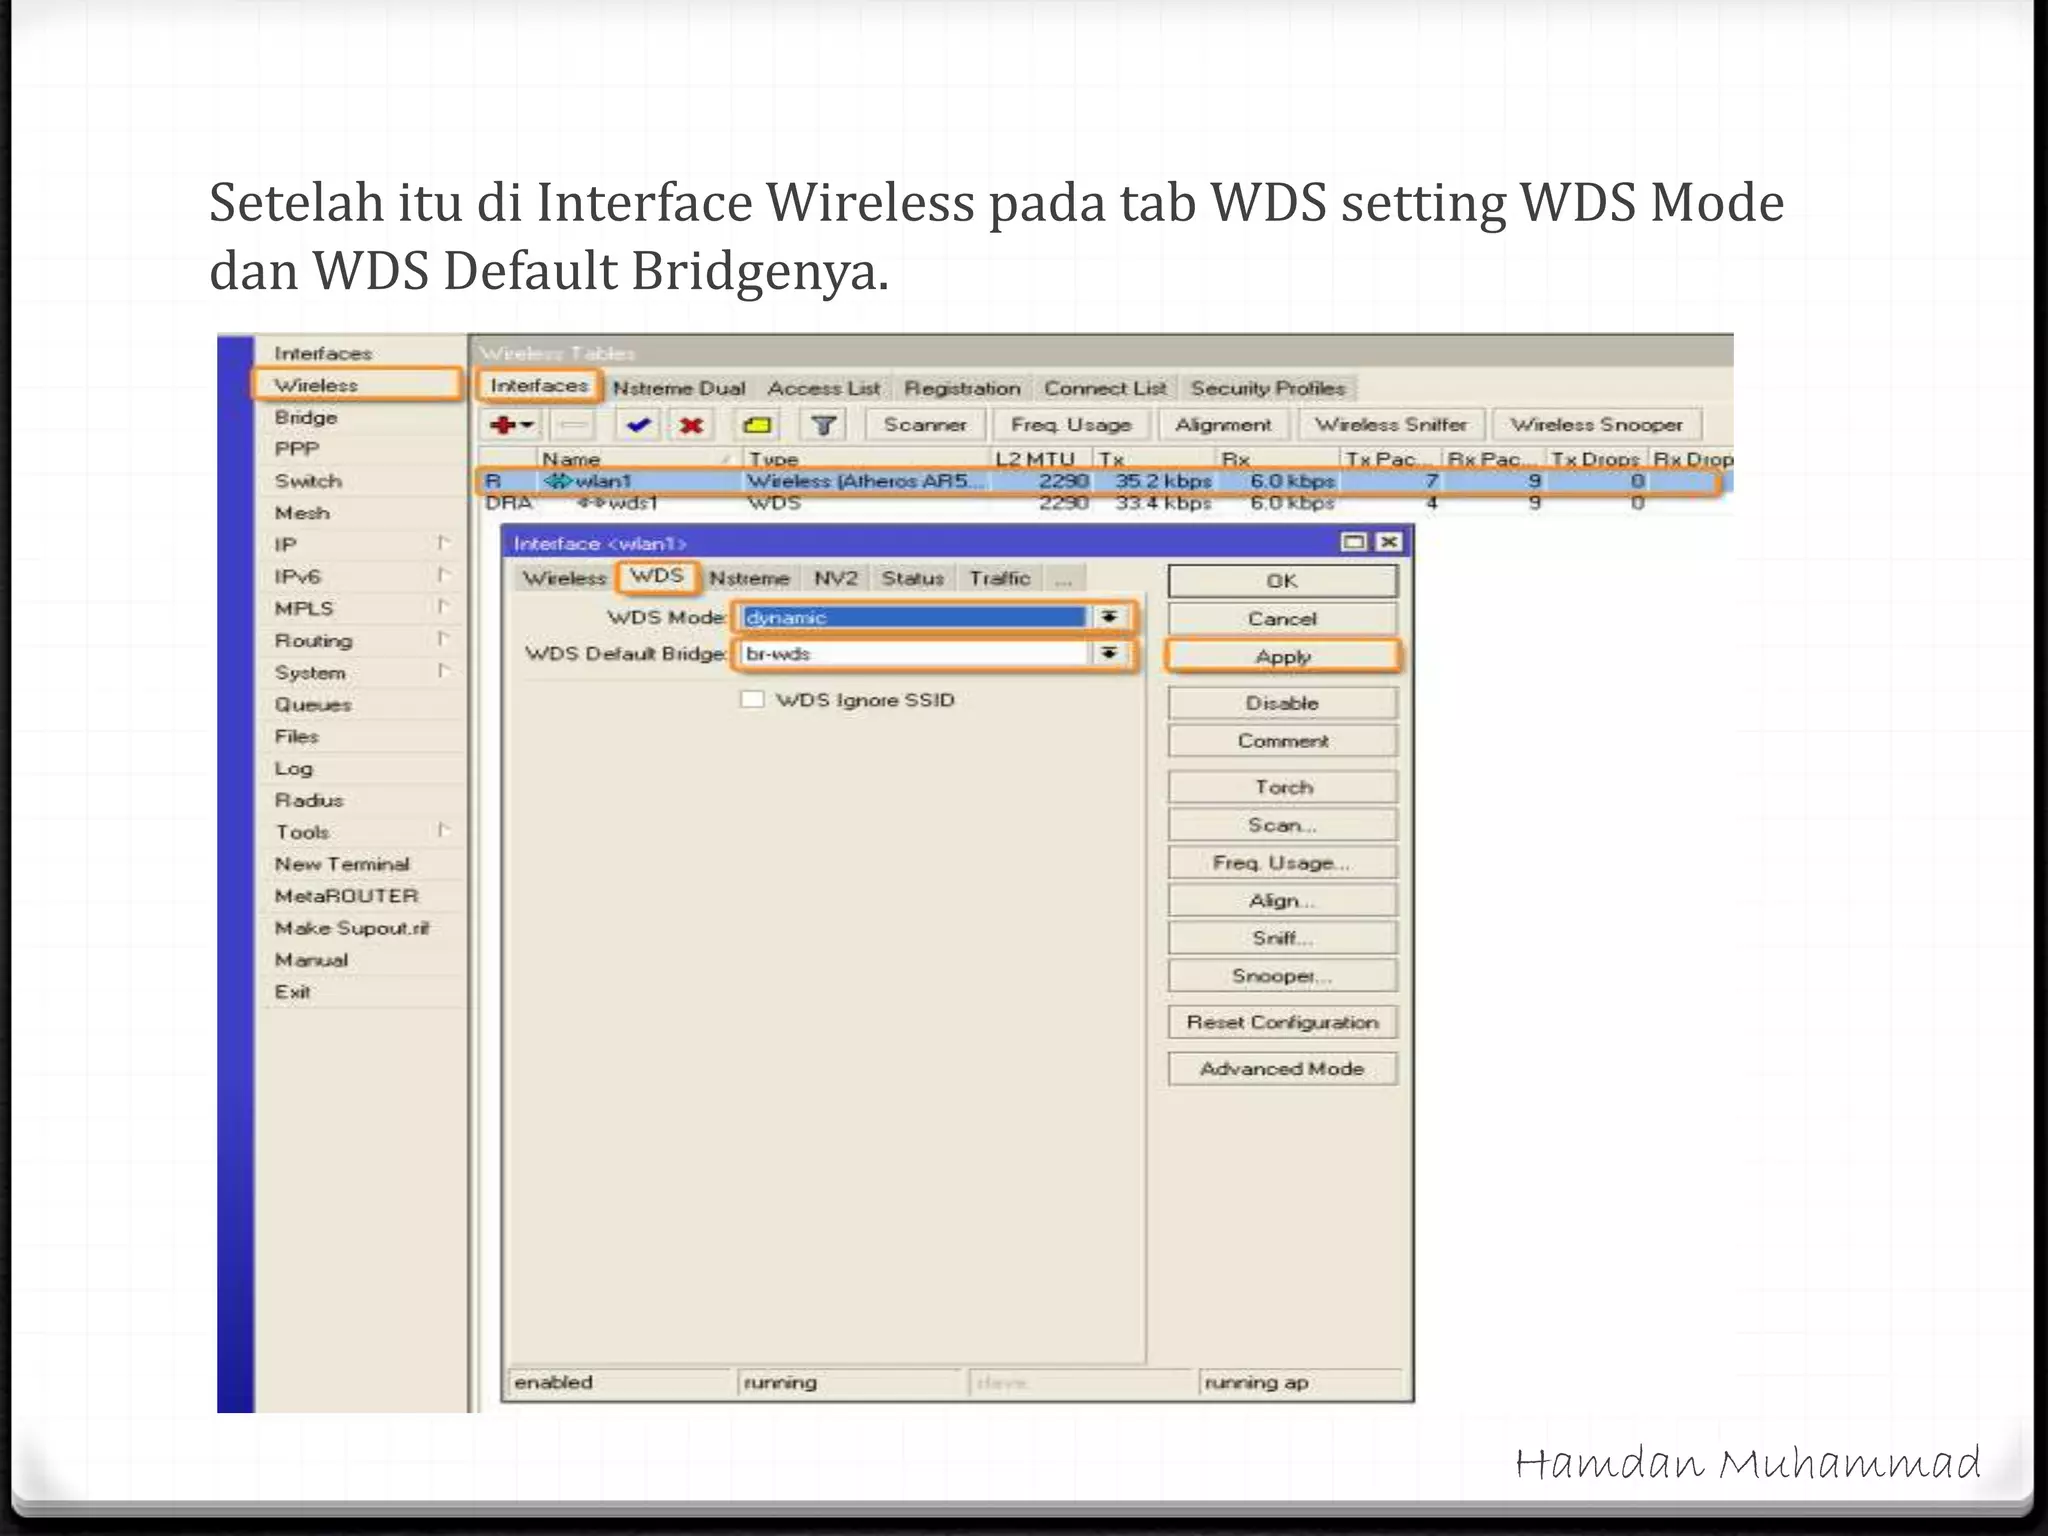This screenshot has width=2048, height=1536.
Task: Open the Registration tab
Action: click(x=962, y=388)
